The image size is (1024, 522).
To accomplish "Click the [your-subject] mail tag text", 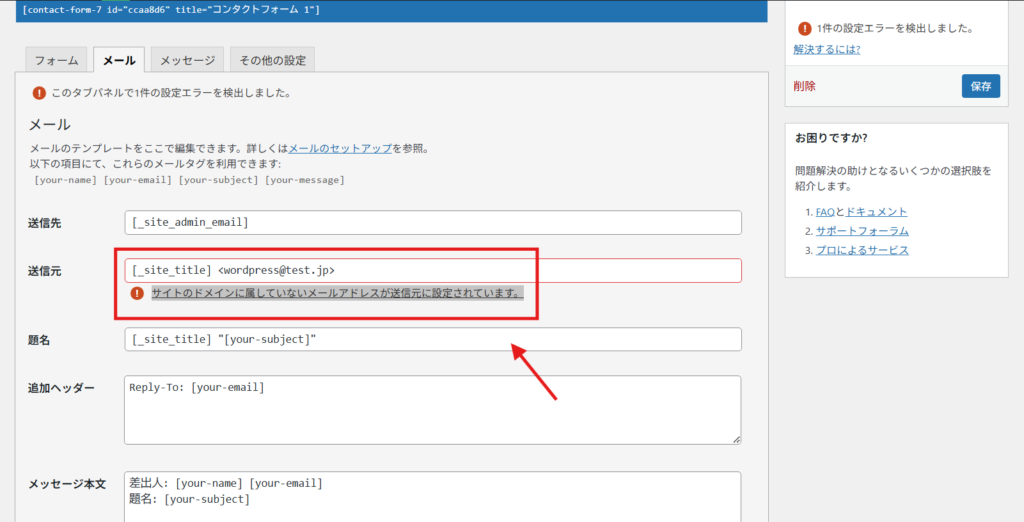I will [219, 180].
